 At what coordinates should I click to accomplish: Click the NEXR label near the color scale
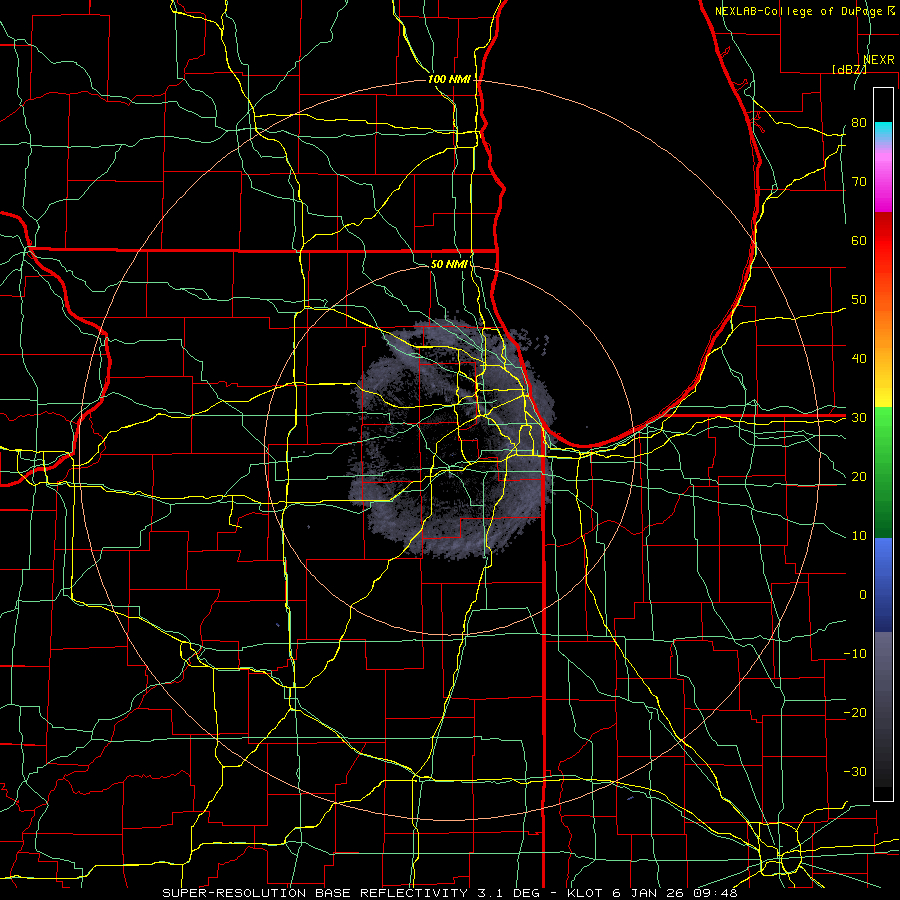[879, 60]
